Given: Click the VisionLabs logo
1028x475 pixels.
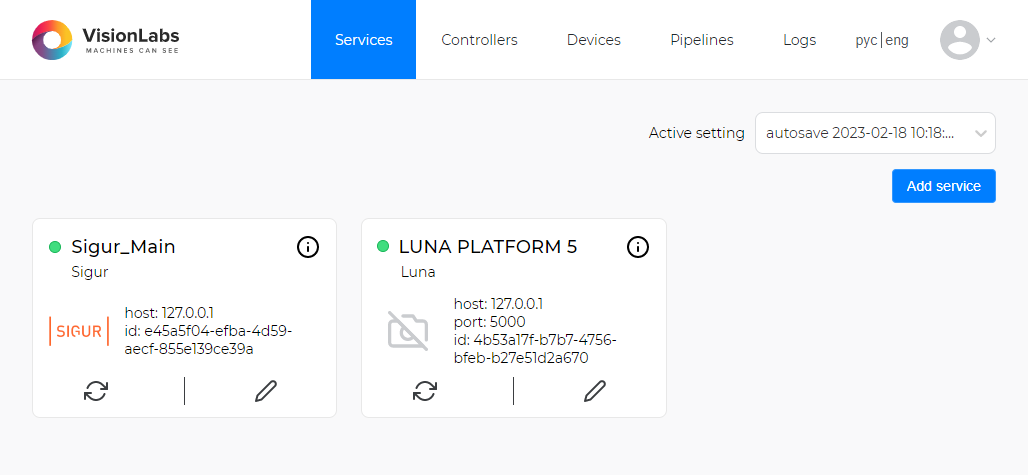Looking at the screenshot, I should pos(106,40).
